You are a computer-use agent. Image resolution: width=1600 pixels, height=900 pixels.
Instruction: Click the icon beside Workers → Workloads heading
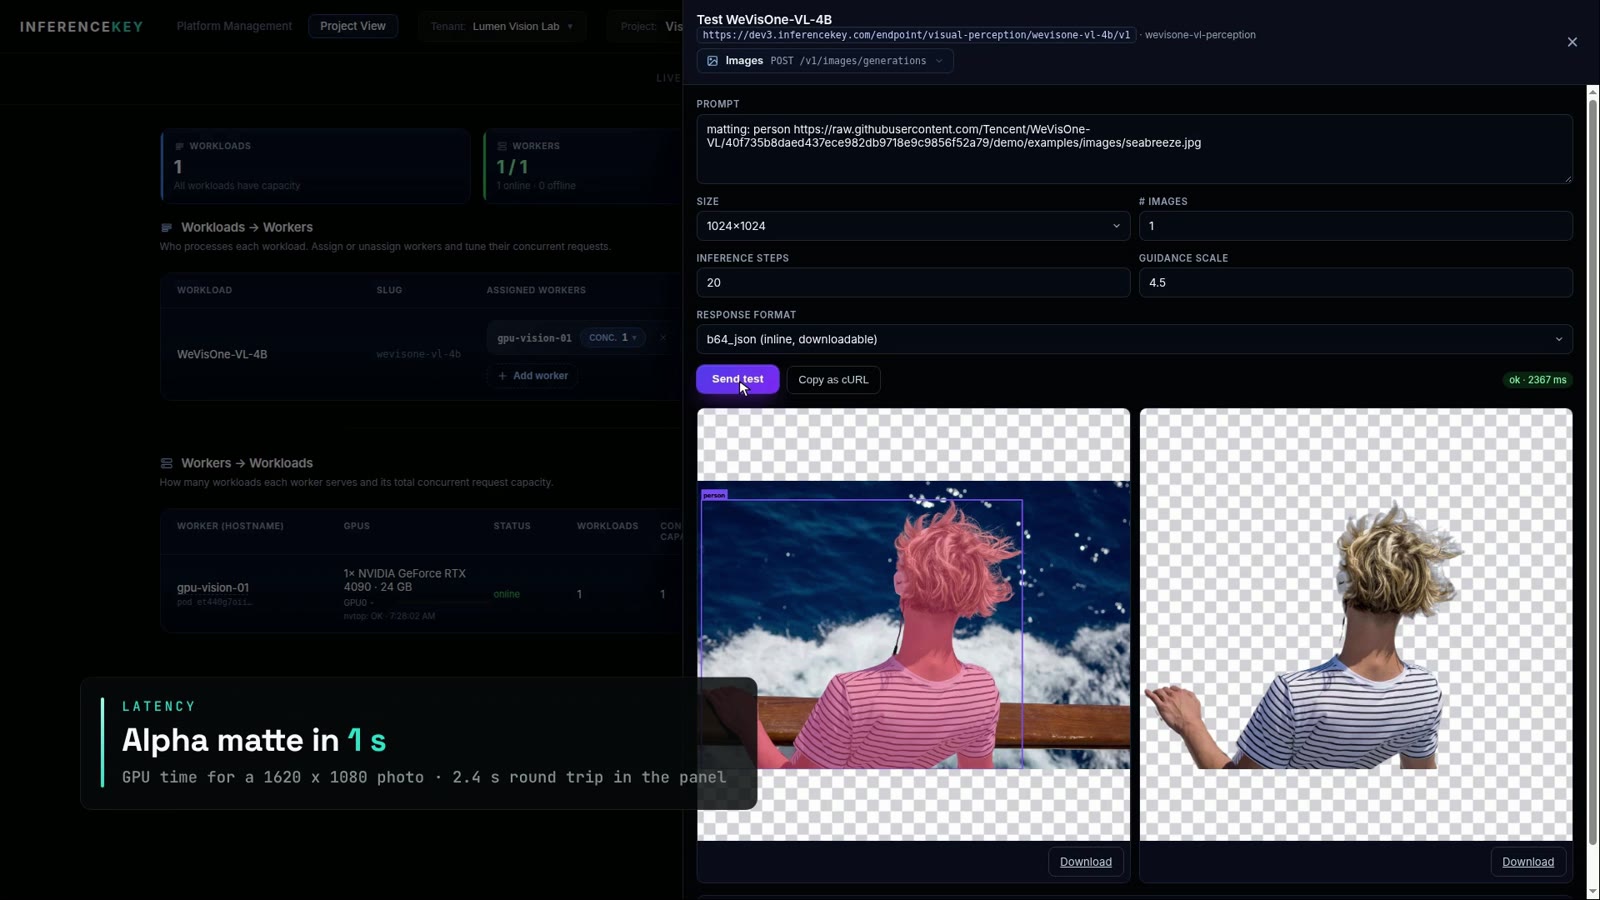pyautogui.click(x=167, y=464)
